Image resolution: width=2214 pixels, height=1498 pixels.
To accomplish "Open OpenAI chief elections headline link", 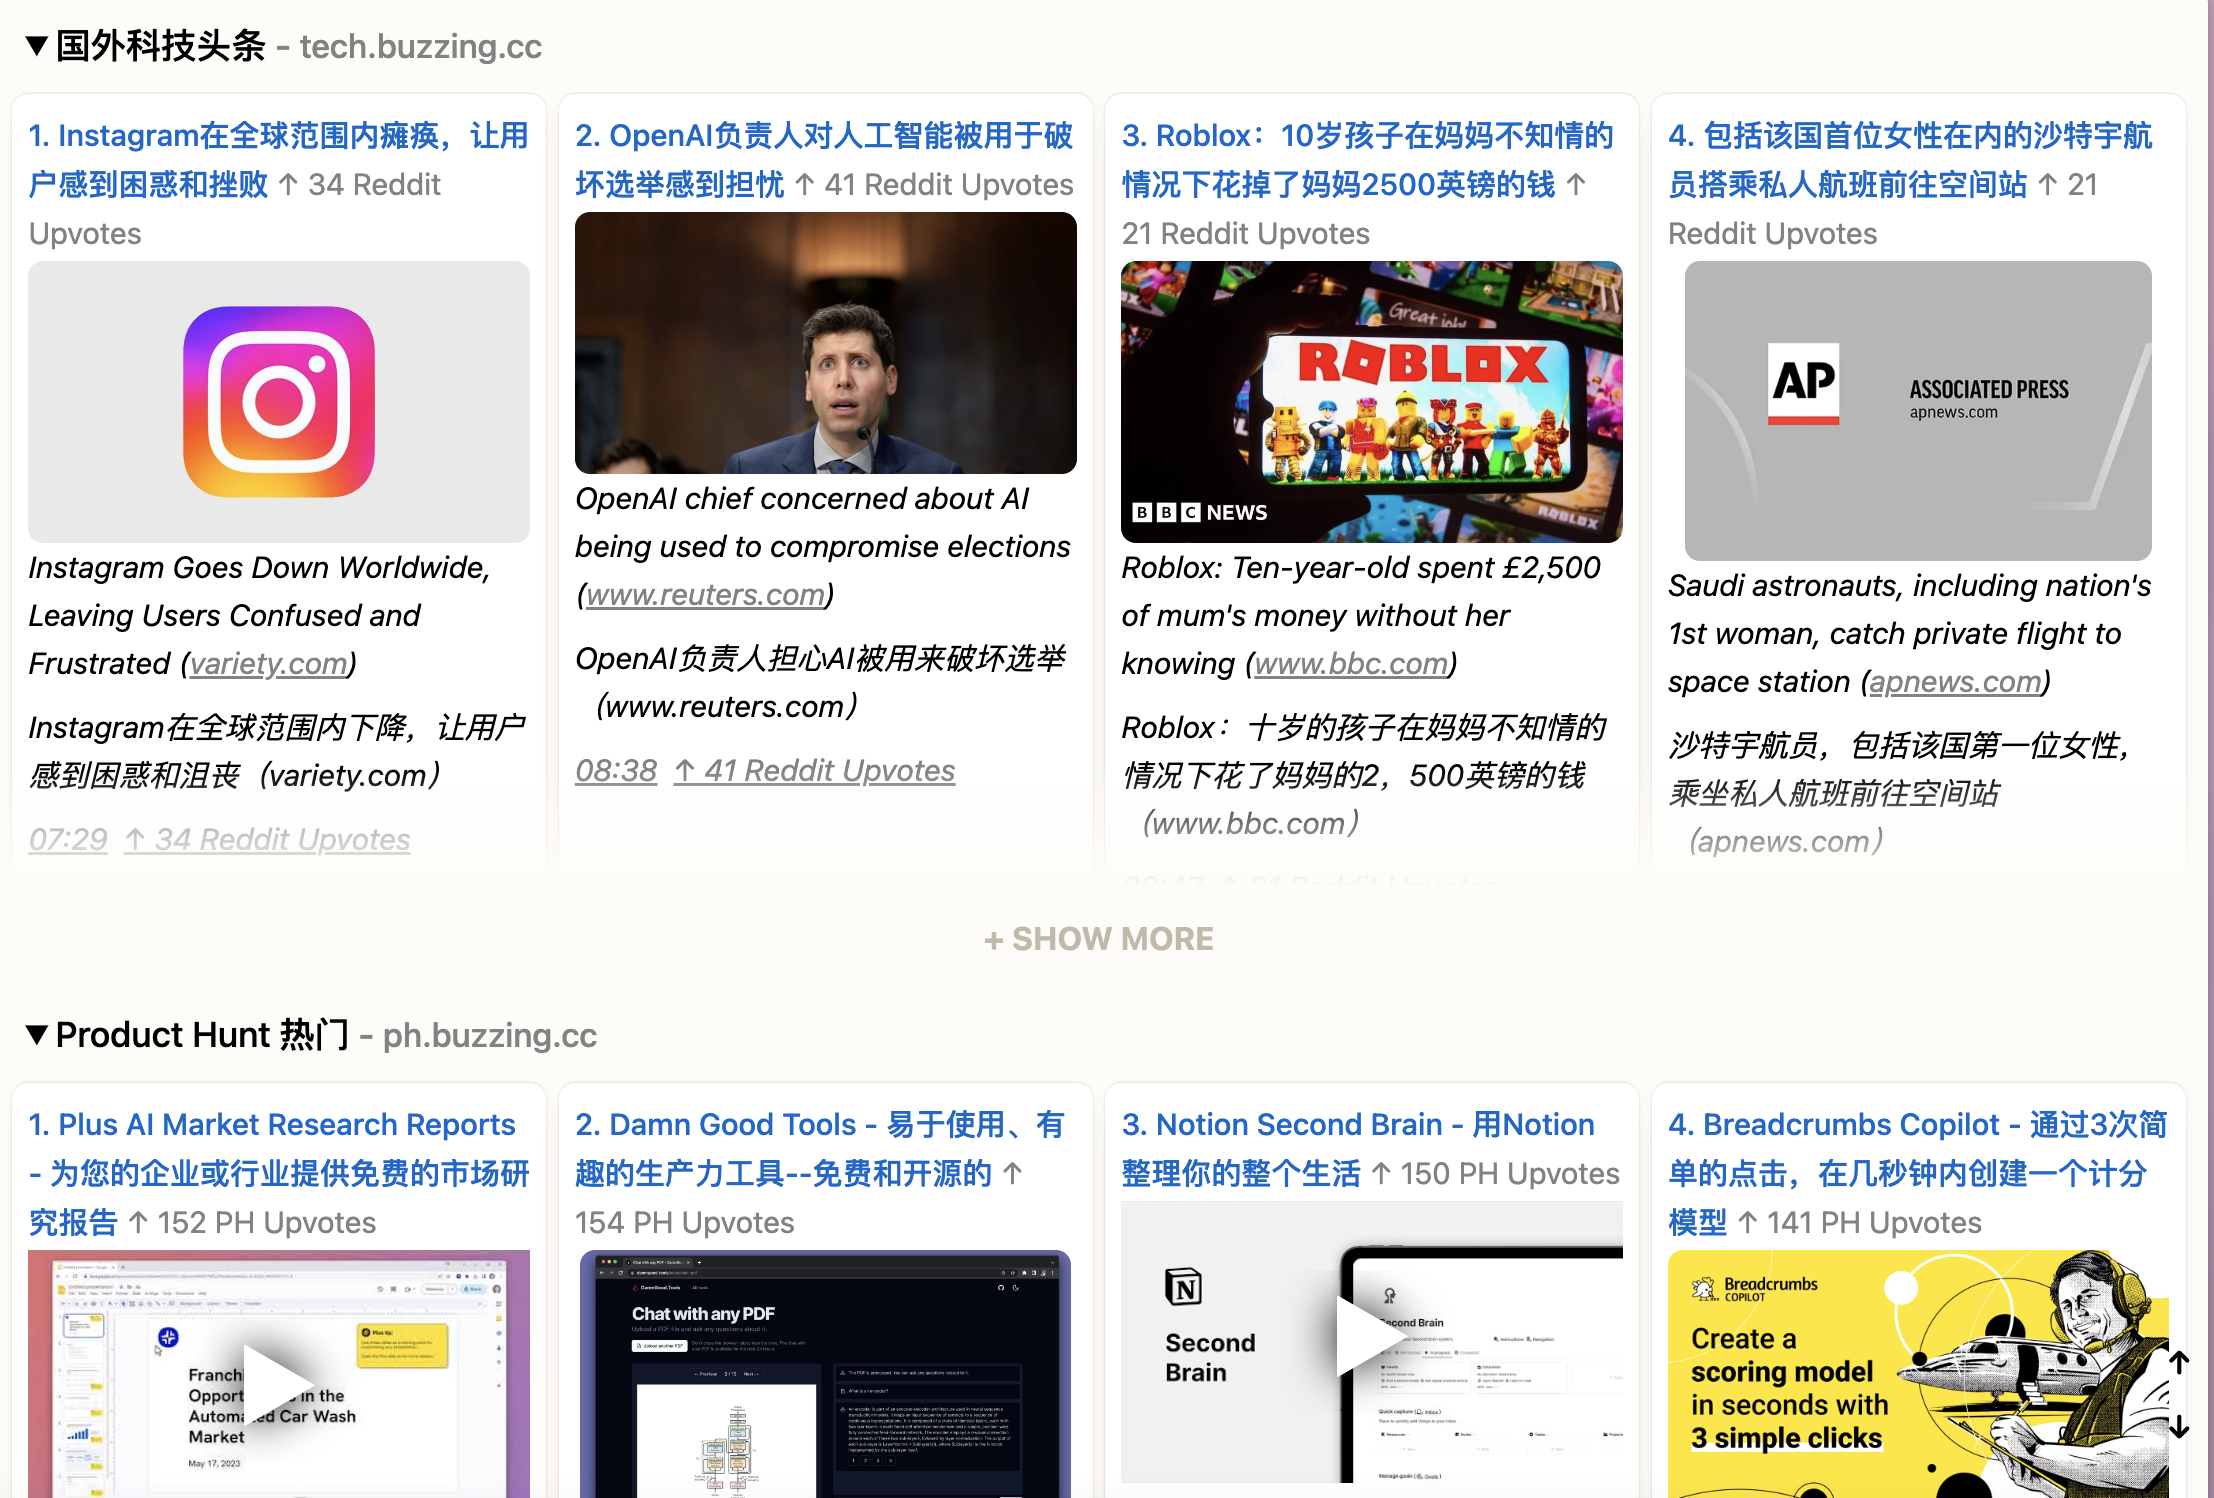I will click(823, 160).
